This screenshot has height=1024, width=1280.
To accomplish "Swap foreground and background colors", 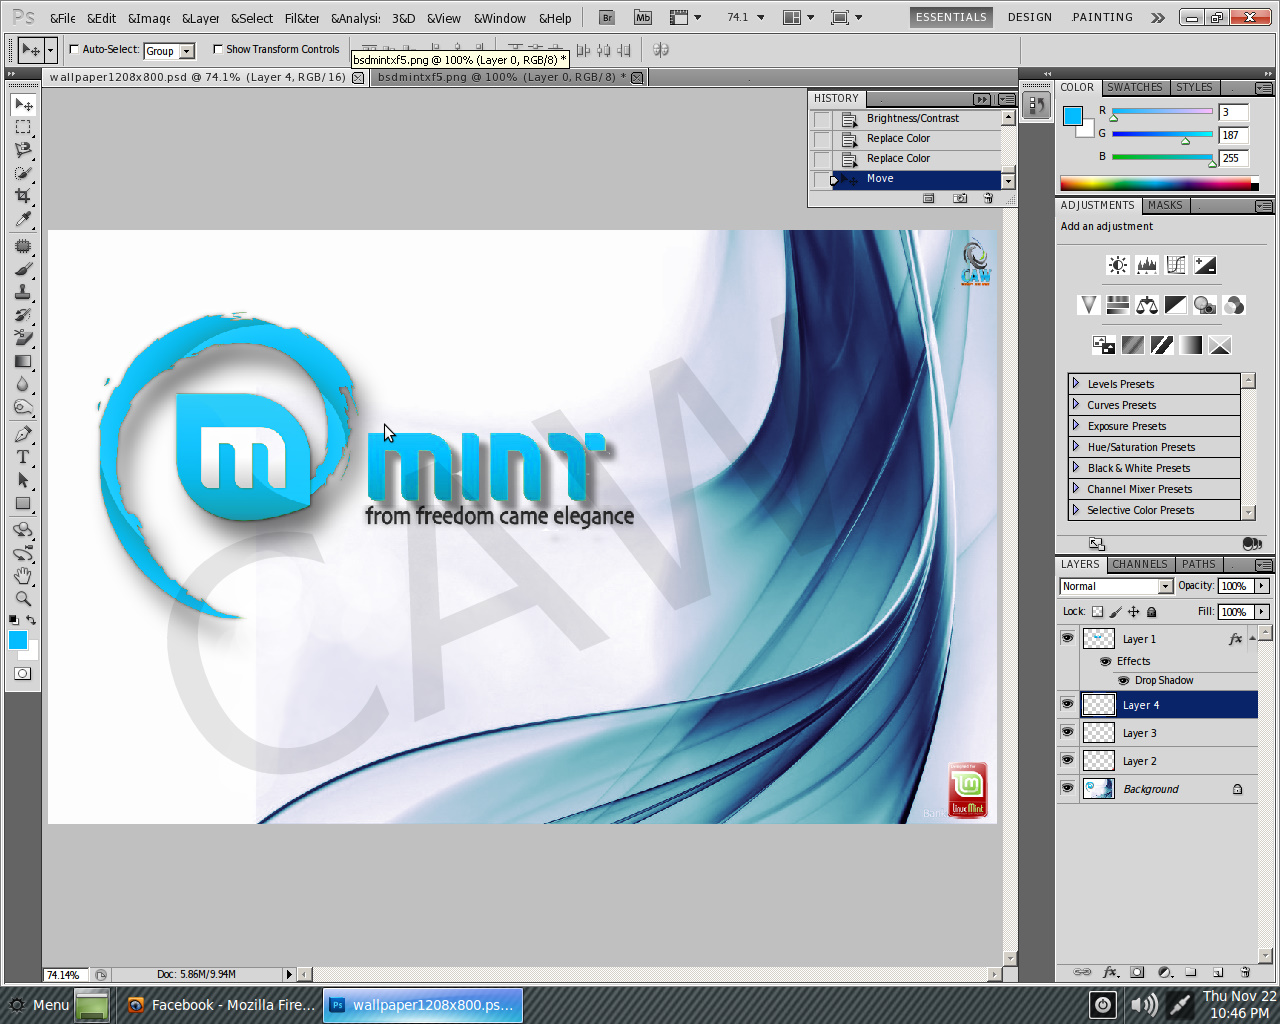I will pos(31,620).
